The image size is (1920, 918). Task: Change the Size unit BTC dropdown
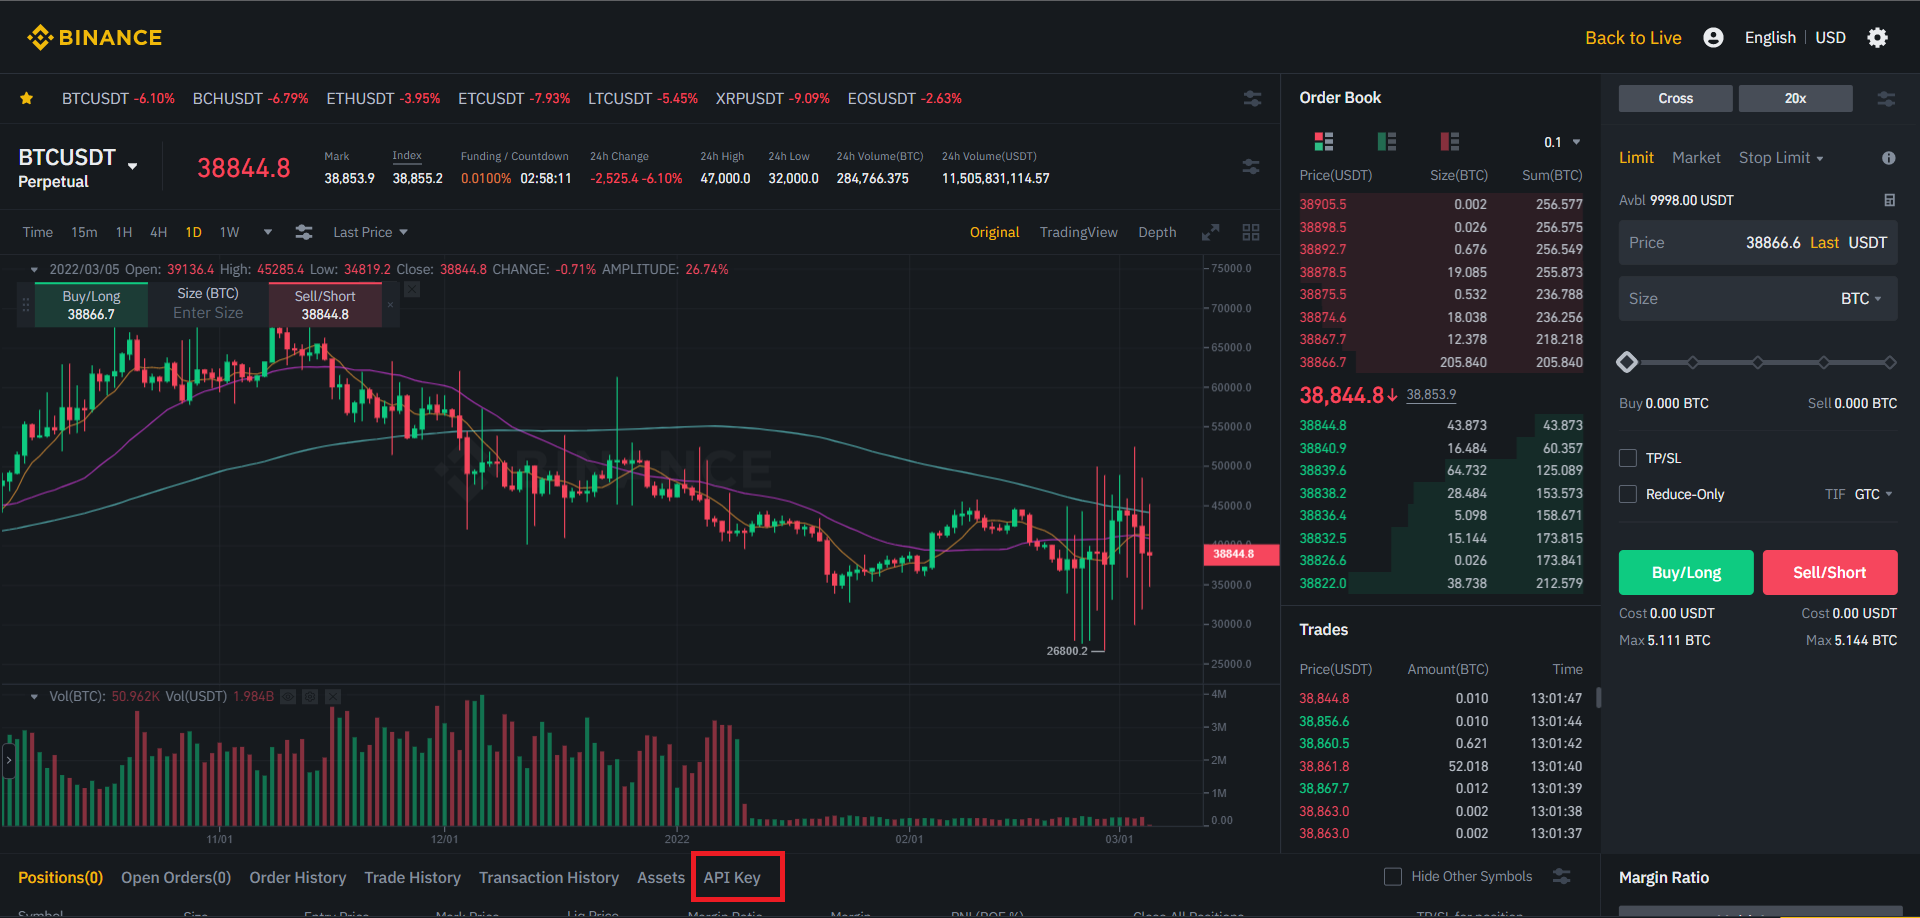click(1861, 299)
